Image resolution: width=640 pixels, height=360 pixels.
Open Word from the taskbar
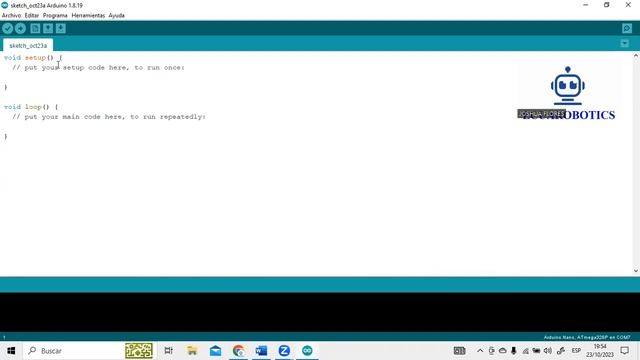(x=261, y=351)
